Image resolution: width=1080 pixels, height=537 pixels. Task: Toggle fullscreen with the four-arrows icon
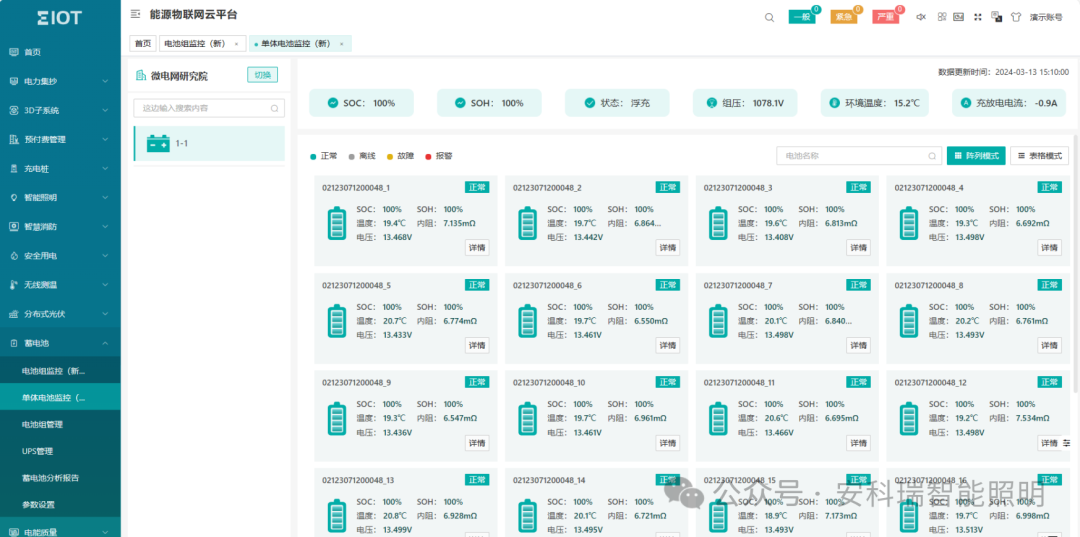(977, 17)
